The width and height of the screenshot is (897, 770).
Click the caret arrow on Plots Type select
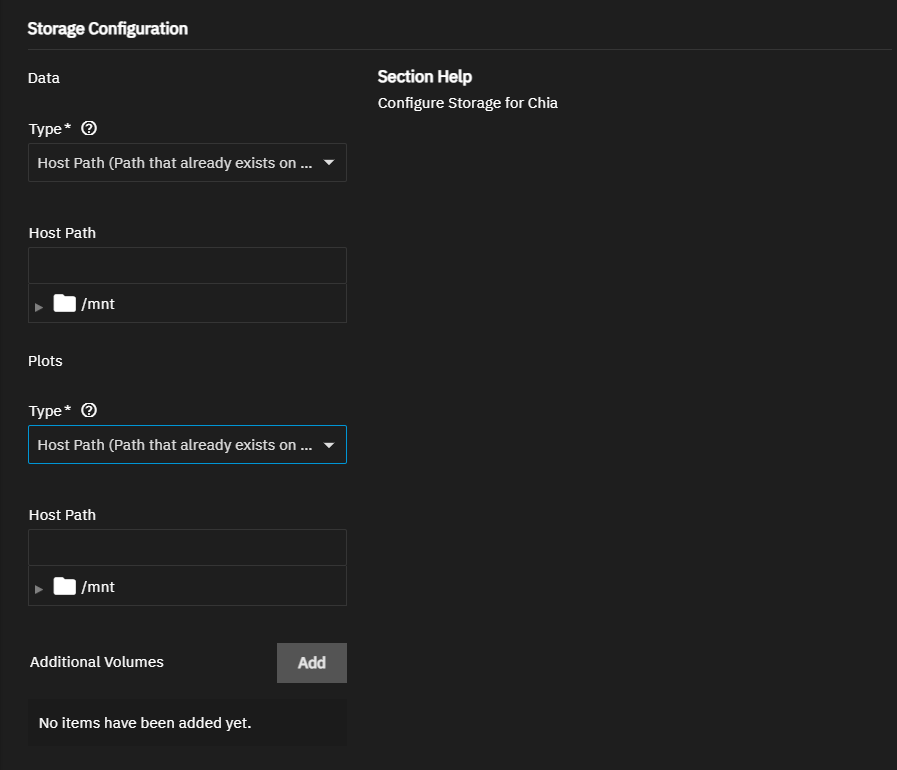click(329, 445)
